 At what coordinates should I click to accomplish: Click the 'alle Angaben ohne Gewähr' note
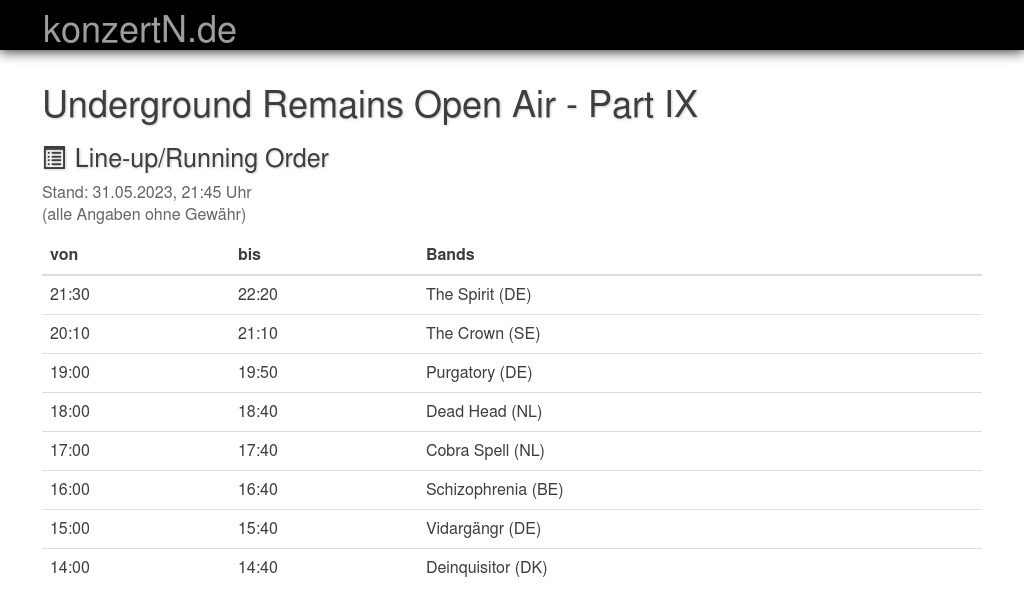point(144,214)
